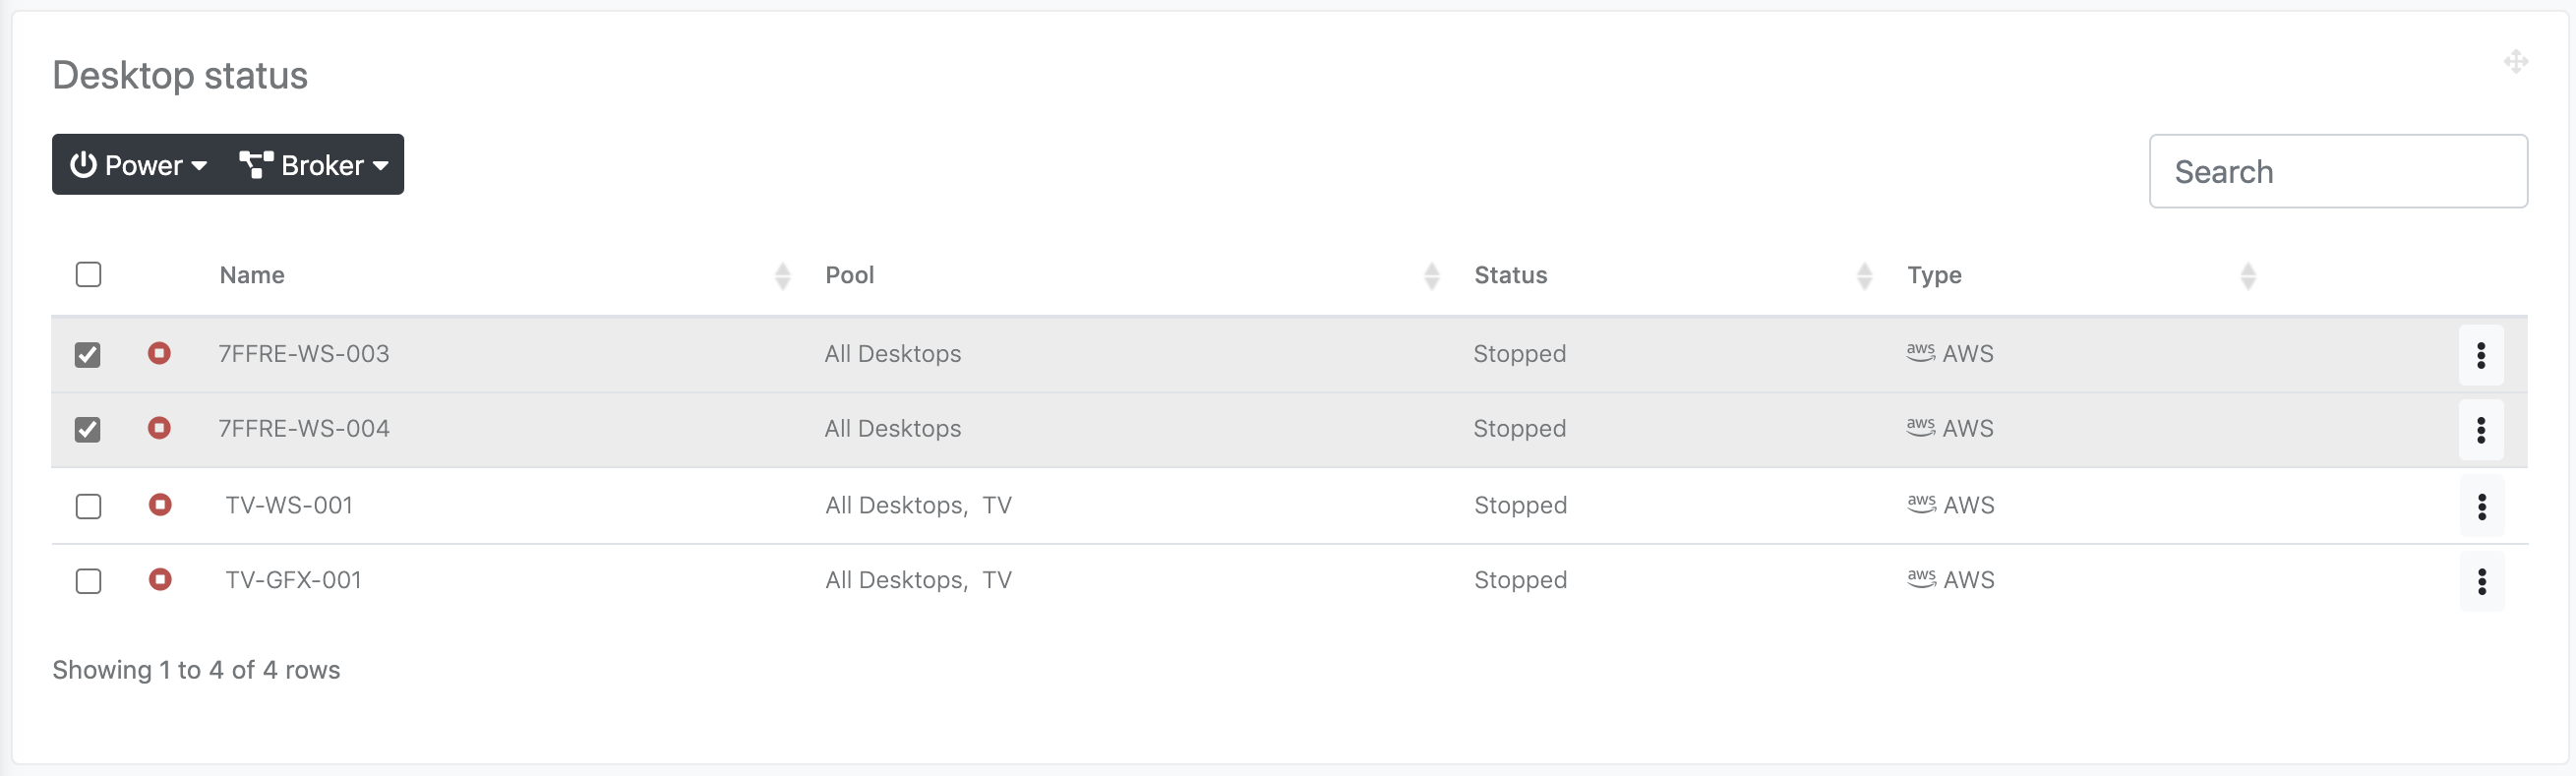Open the kebab menu for 7FFRE-WS-004

tap(2480, 430)
